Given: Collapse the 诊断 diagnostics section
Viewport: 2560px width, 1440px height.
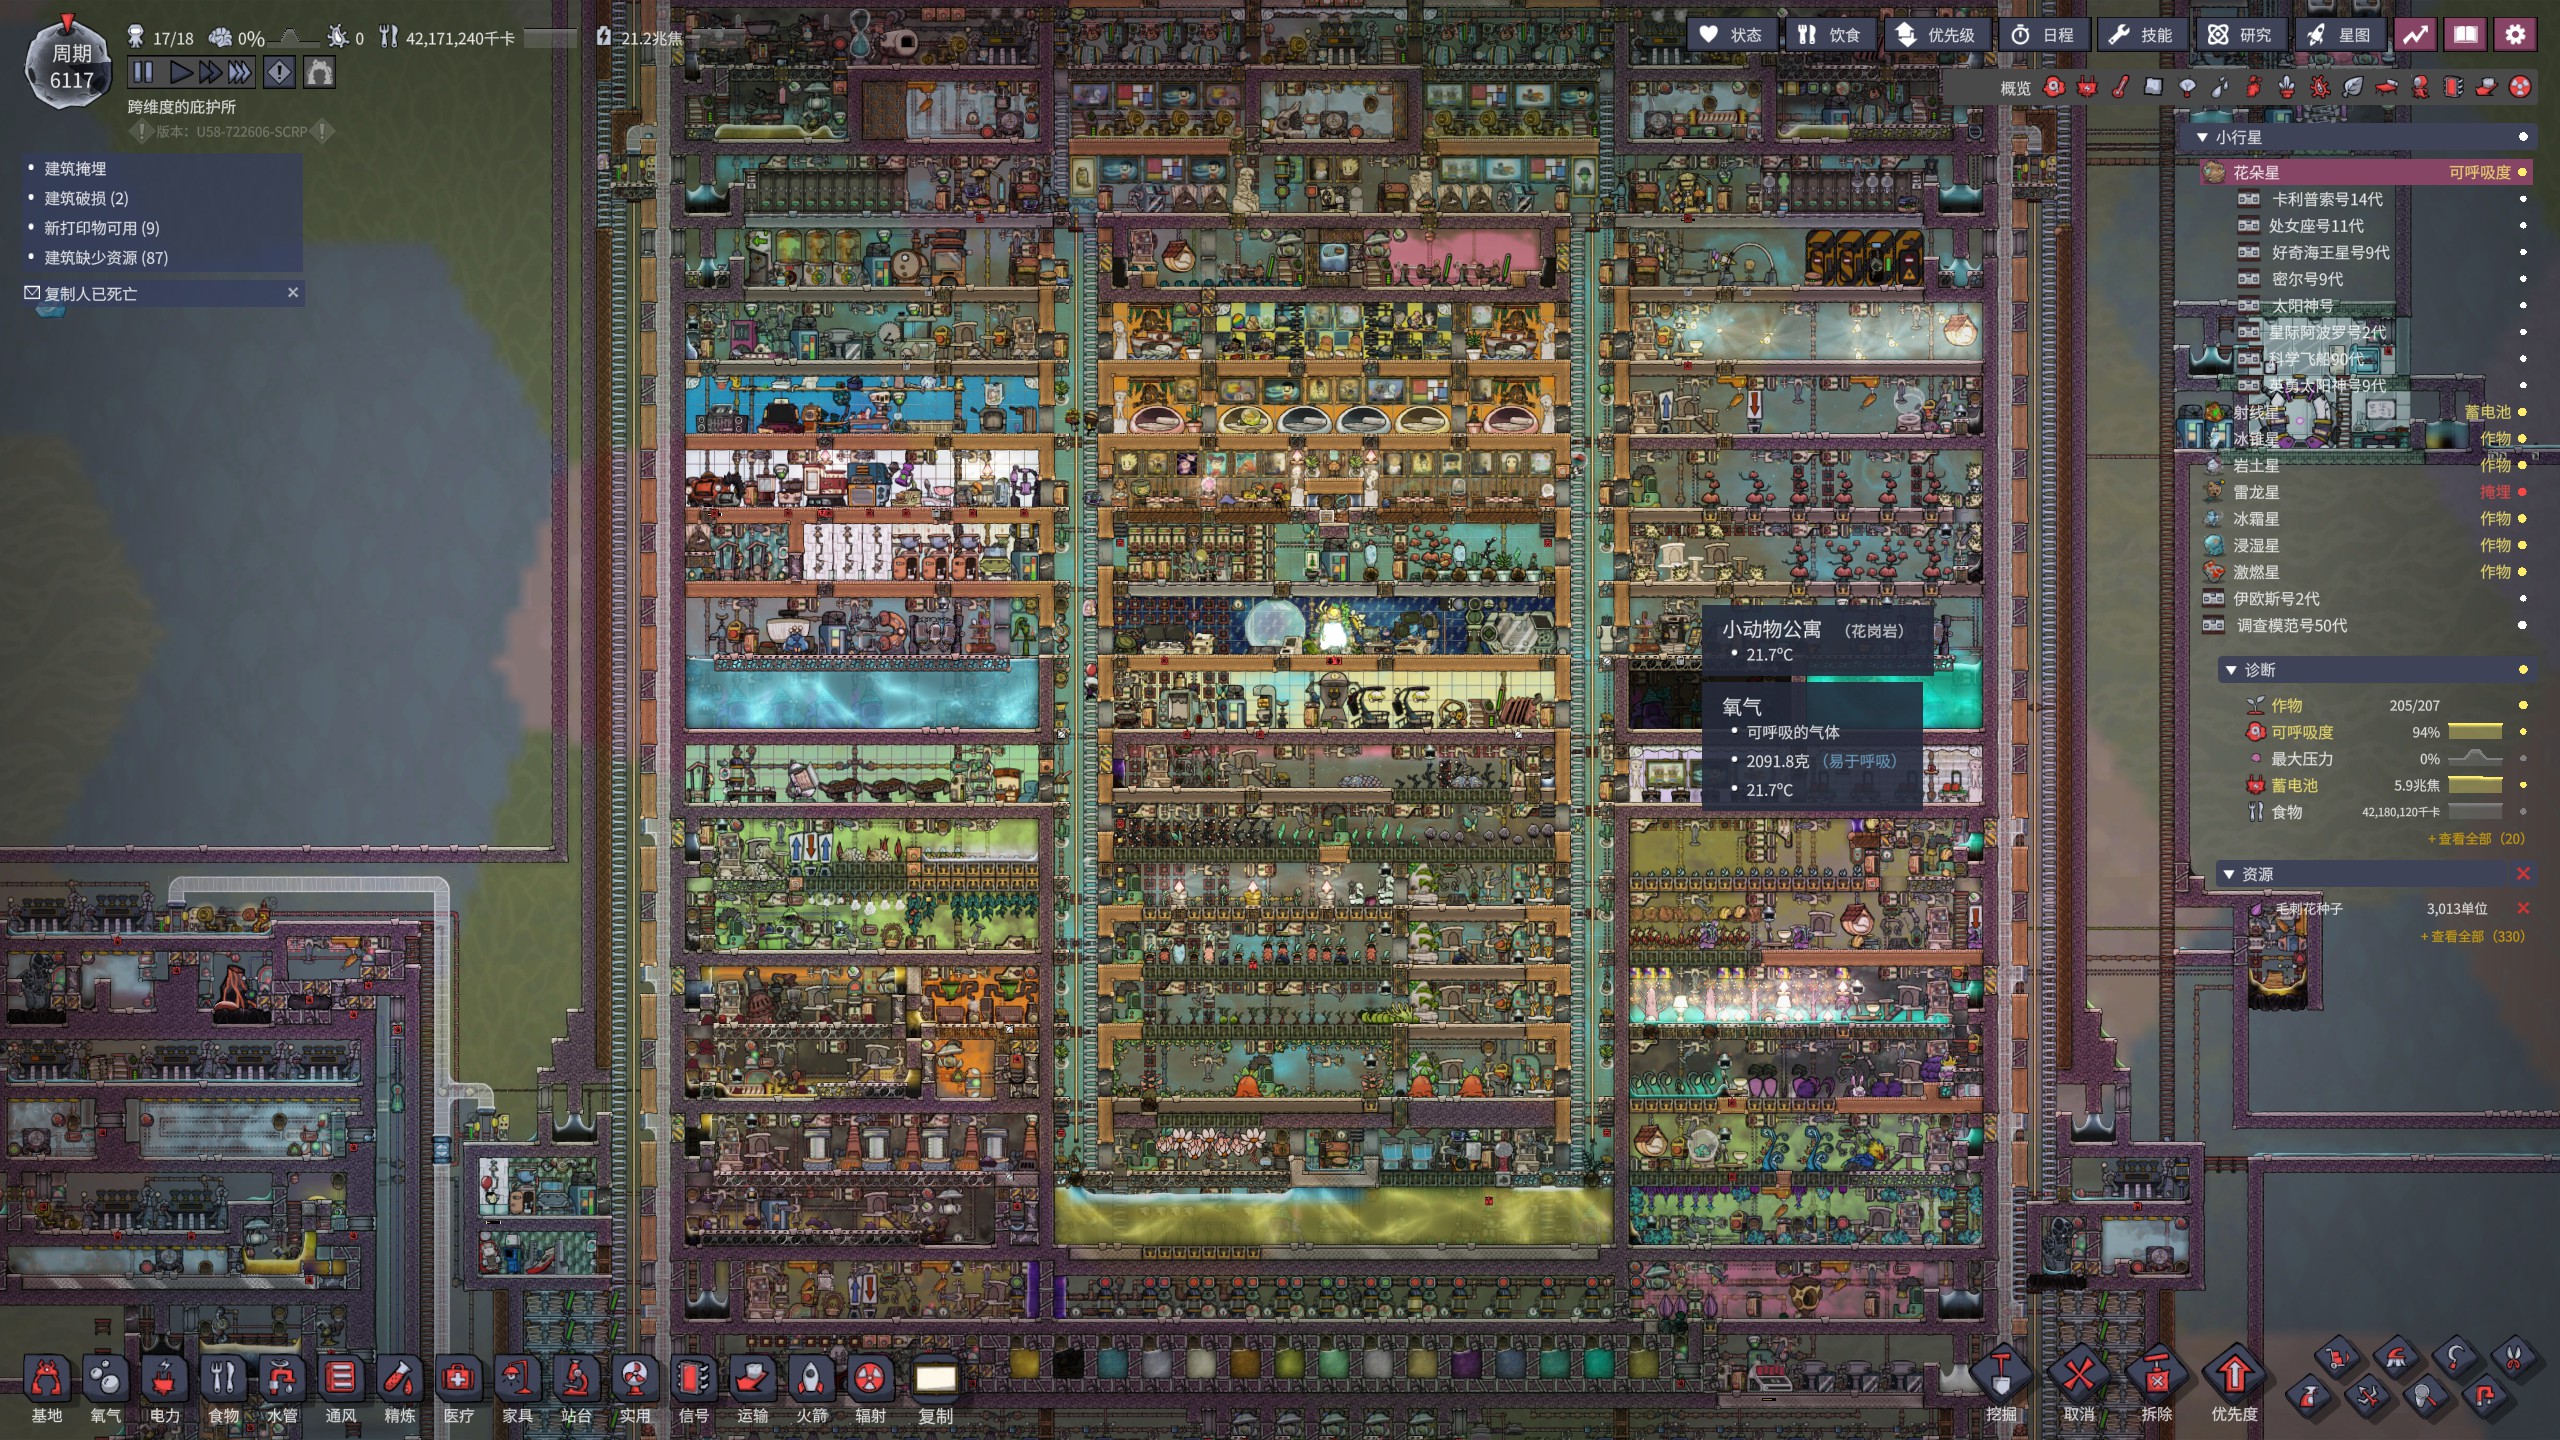Looking at the screenshot, I should (x=2231, y=670).
